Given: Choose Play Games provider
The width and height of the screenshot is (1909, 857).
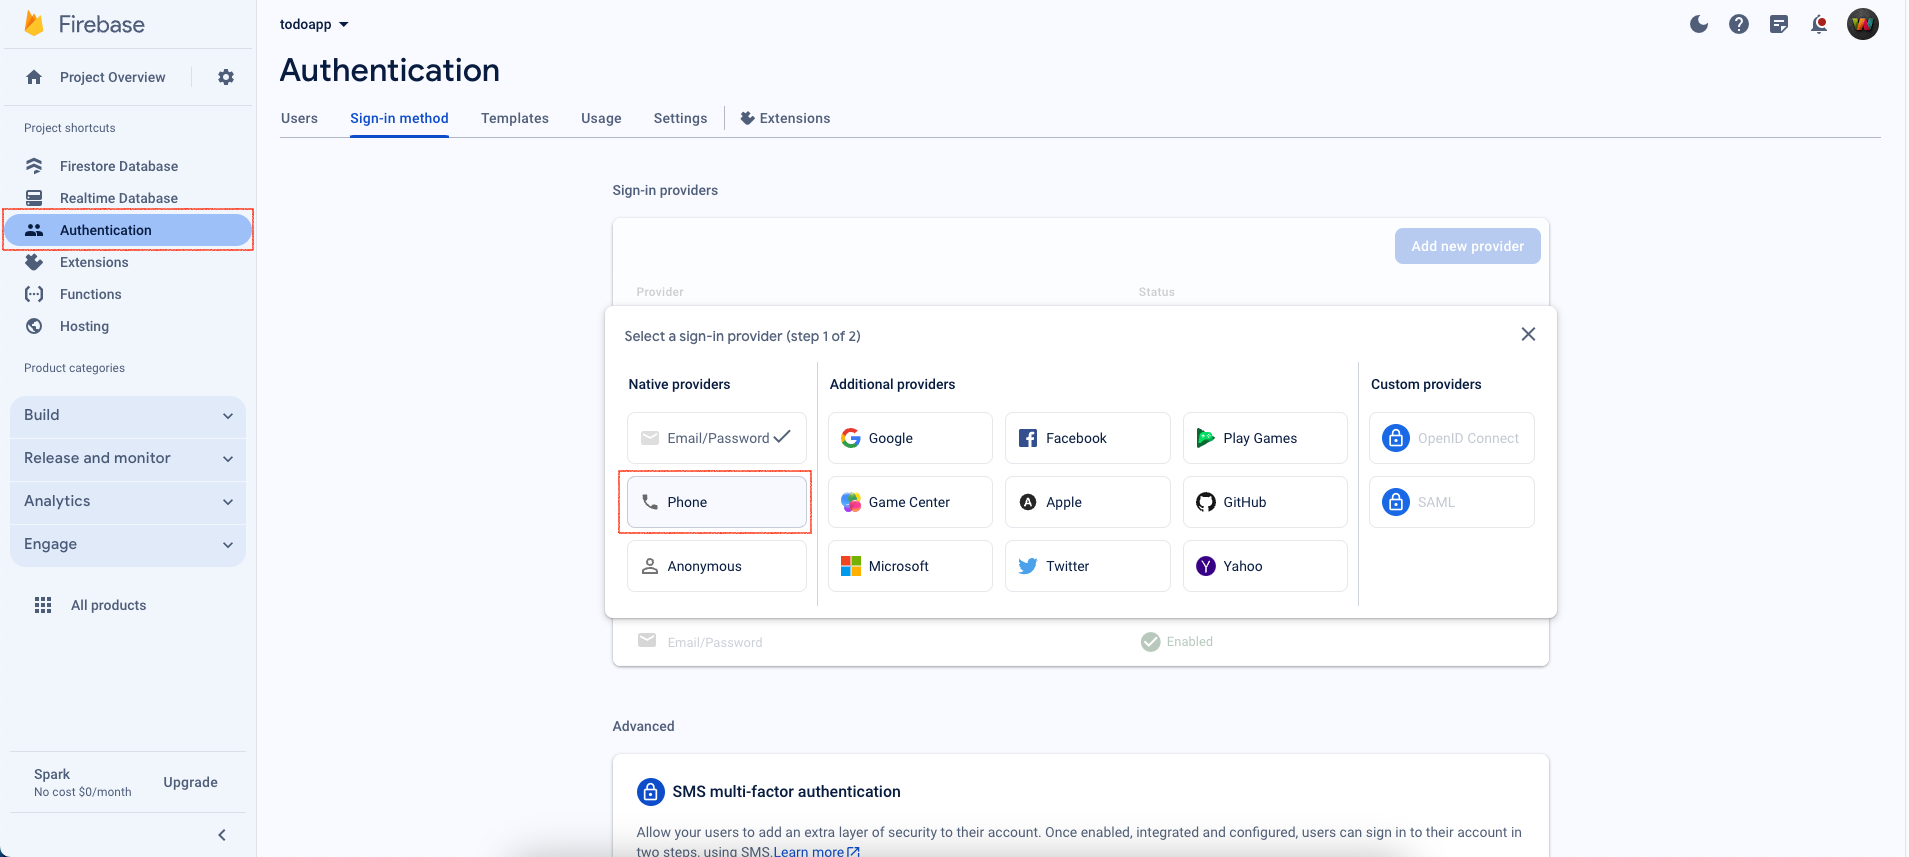Looking at the screenshot, I should pos(1265,438).
